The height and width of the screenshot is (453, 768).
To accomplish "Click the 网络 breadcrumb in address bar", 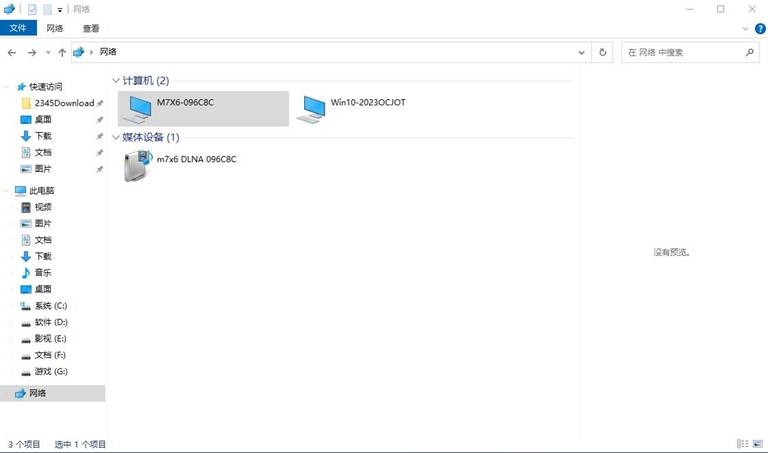I will [x=108, y=52].
